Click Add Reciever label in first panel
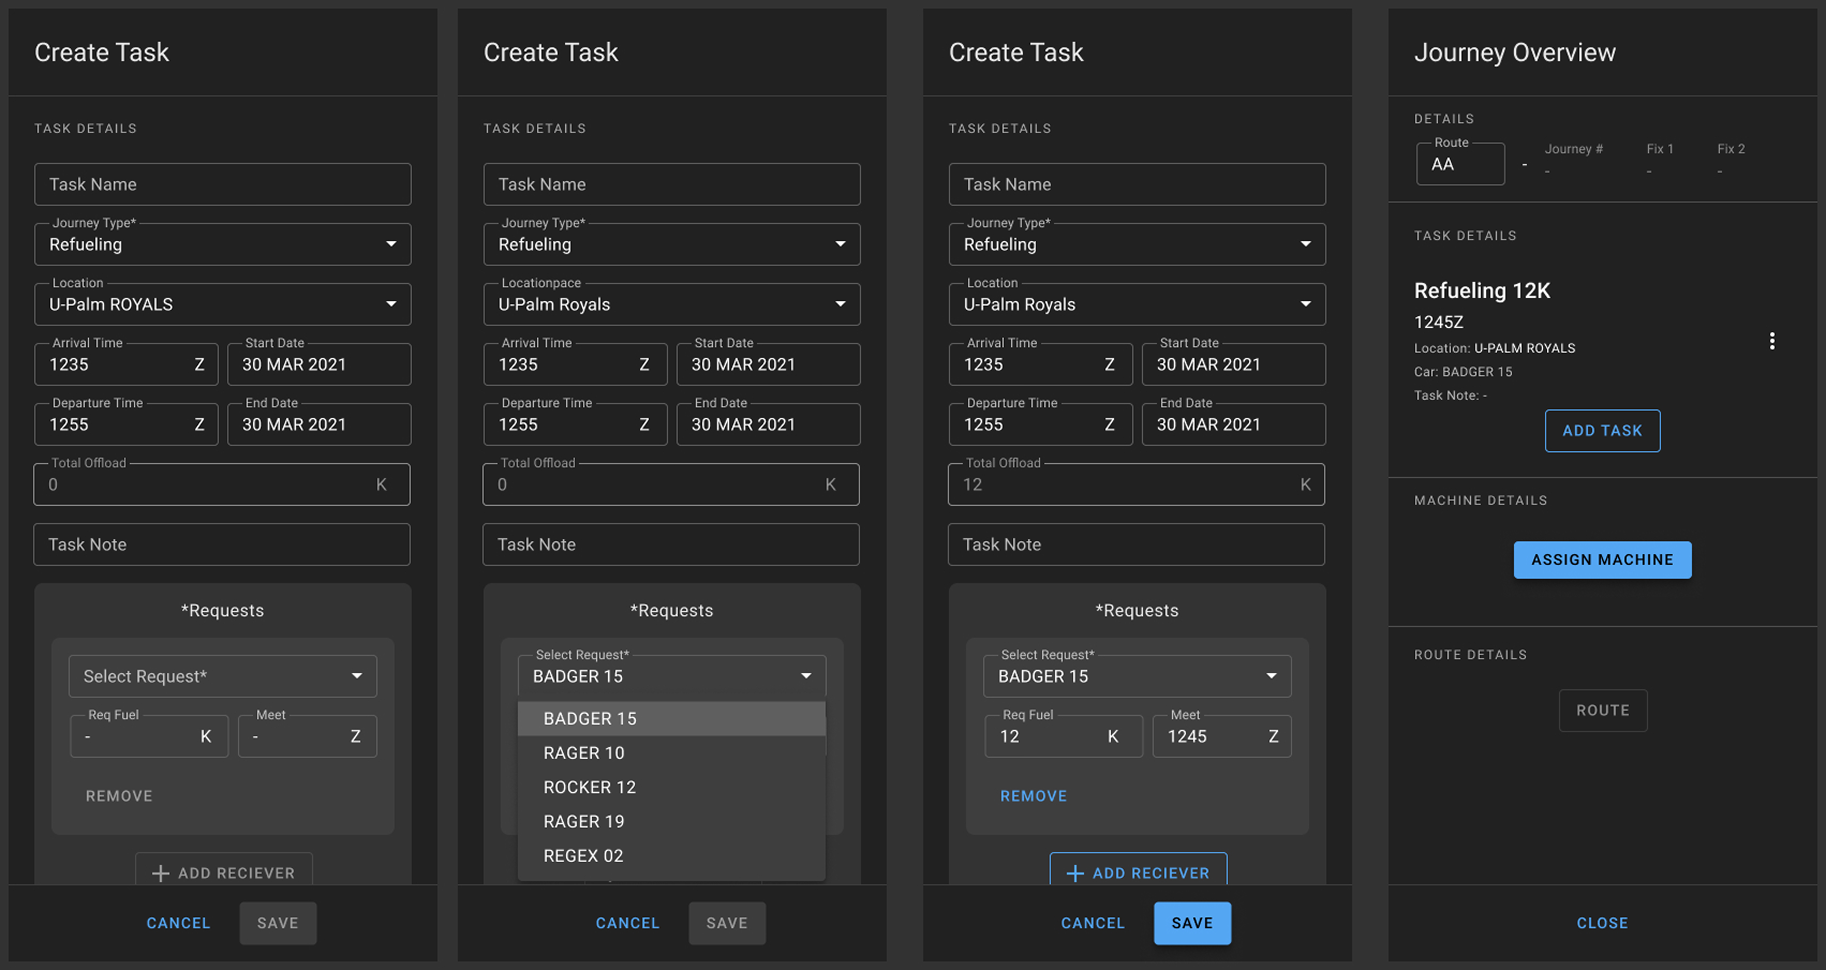Viewport: 1826px width, 970px height. pyautogui.click(x=236, y=873)
